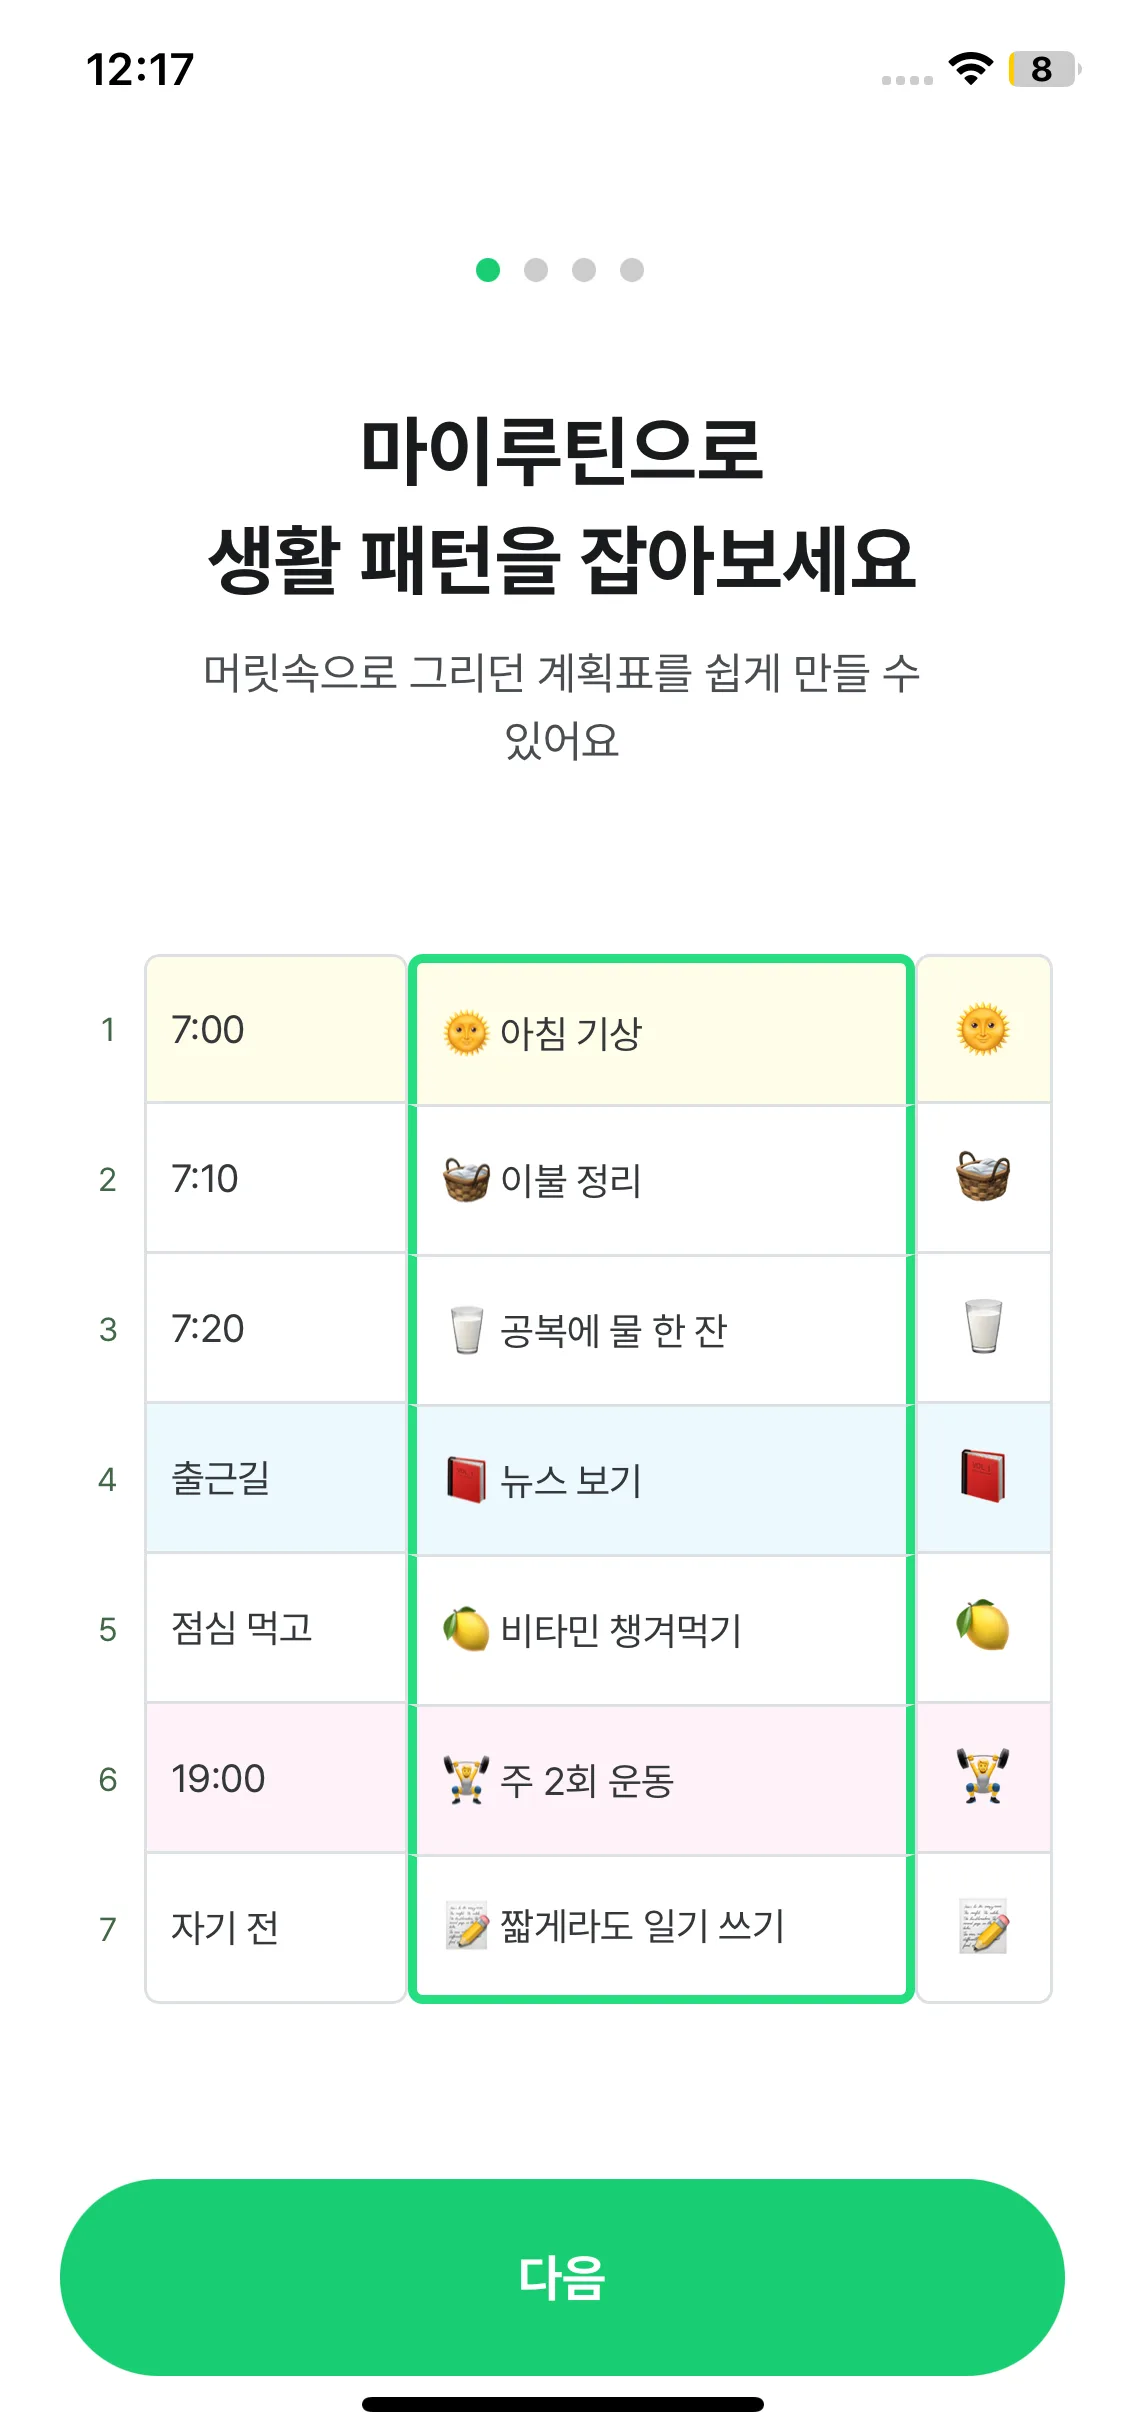
Task: Tap the 아침 기상 routine row
Action: [x=660, y=1033]
